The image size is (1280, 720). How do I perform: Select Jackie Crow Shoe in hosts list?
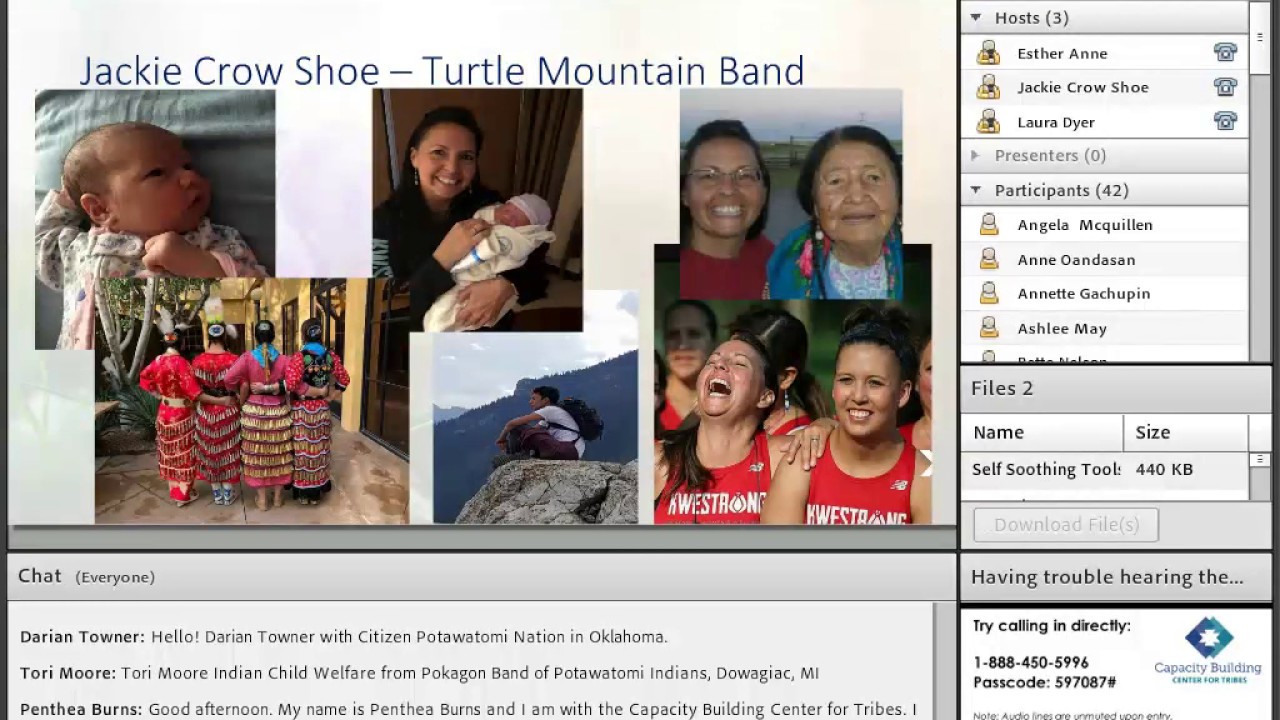1104,87
